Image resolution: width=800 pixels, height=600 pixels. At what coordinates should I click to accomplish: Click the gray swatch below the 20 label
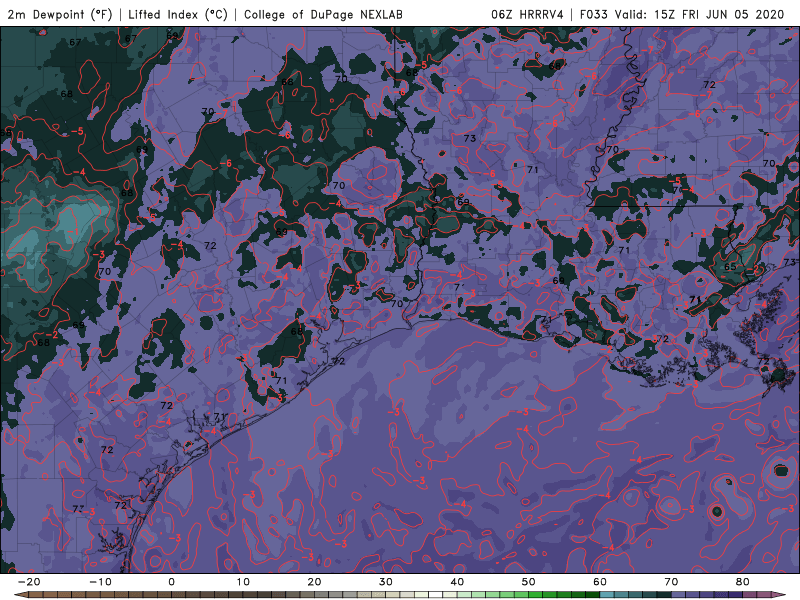click(x=321, y=594)
